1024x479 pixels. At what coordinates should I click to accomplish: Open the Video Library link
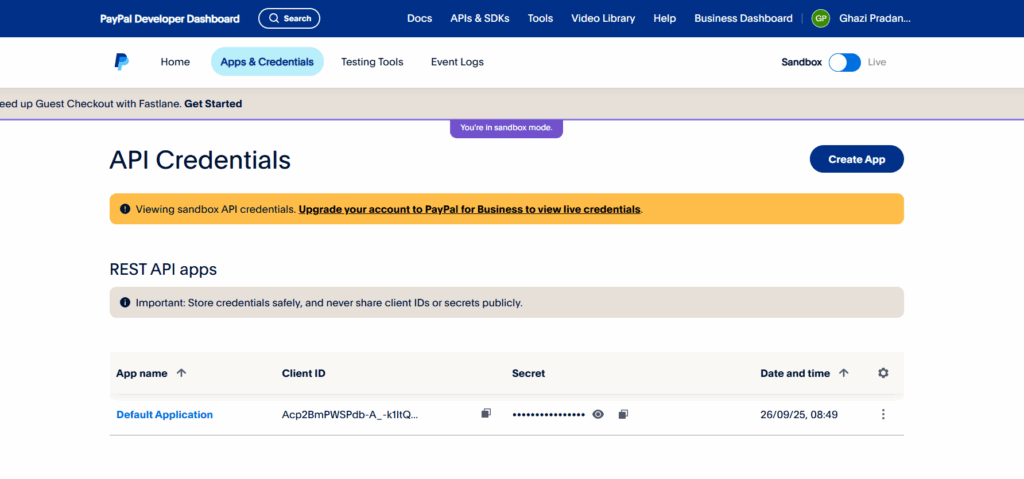(x=603, y=18)
